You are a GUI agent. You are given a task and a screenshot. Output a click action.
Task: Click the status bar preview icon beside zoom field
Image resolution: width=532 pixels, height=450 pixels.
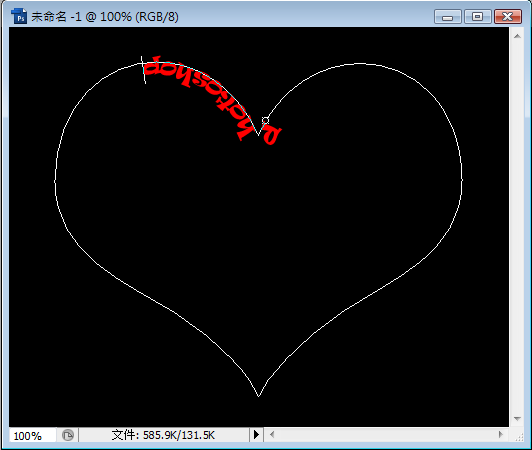[68, 435]
